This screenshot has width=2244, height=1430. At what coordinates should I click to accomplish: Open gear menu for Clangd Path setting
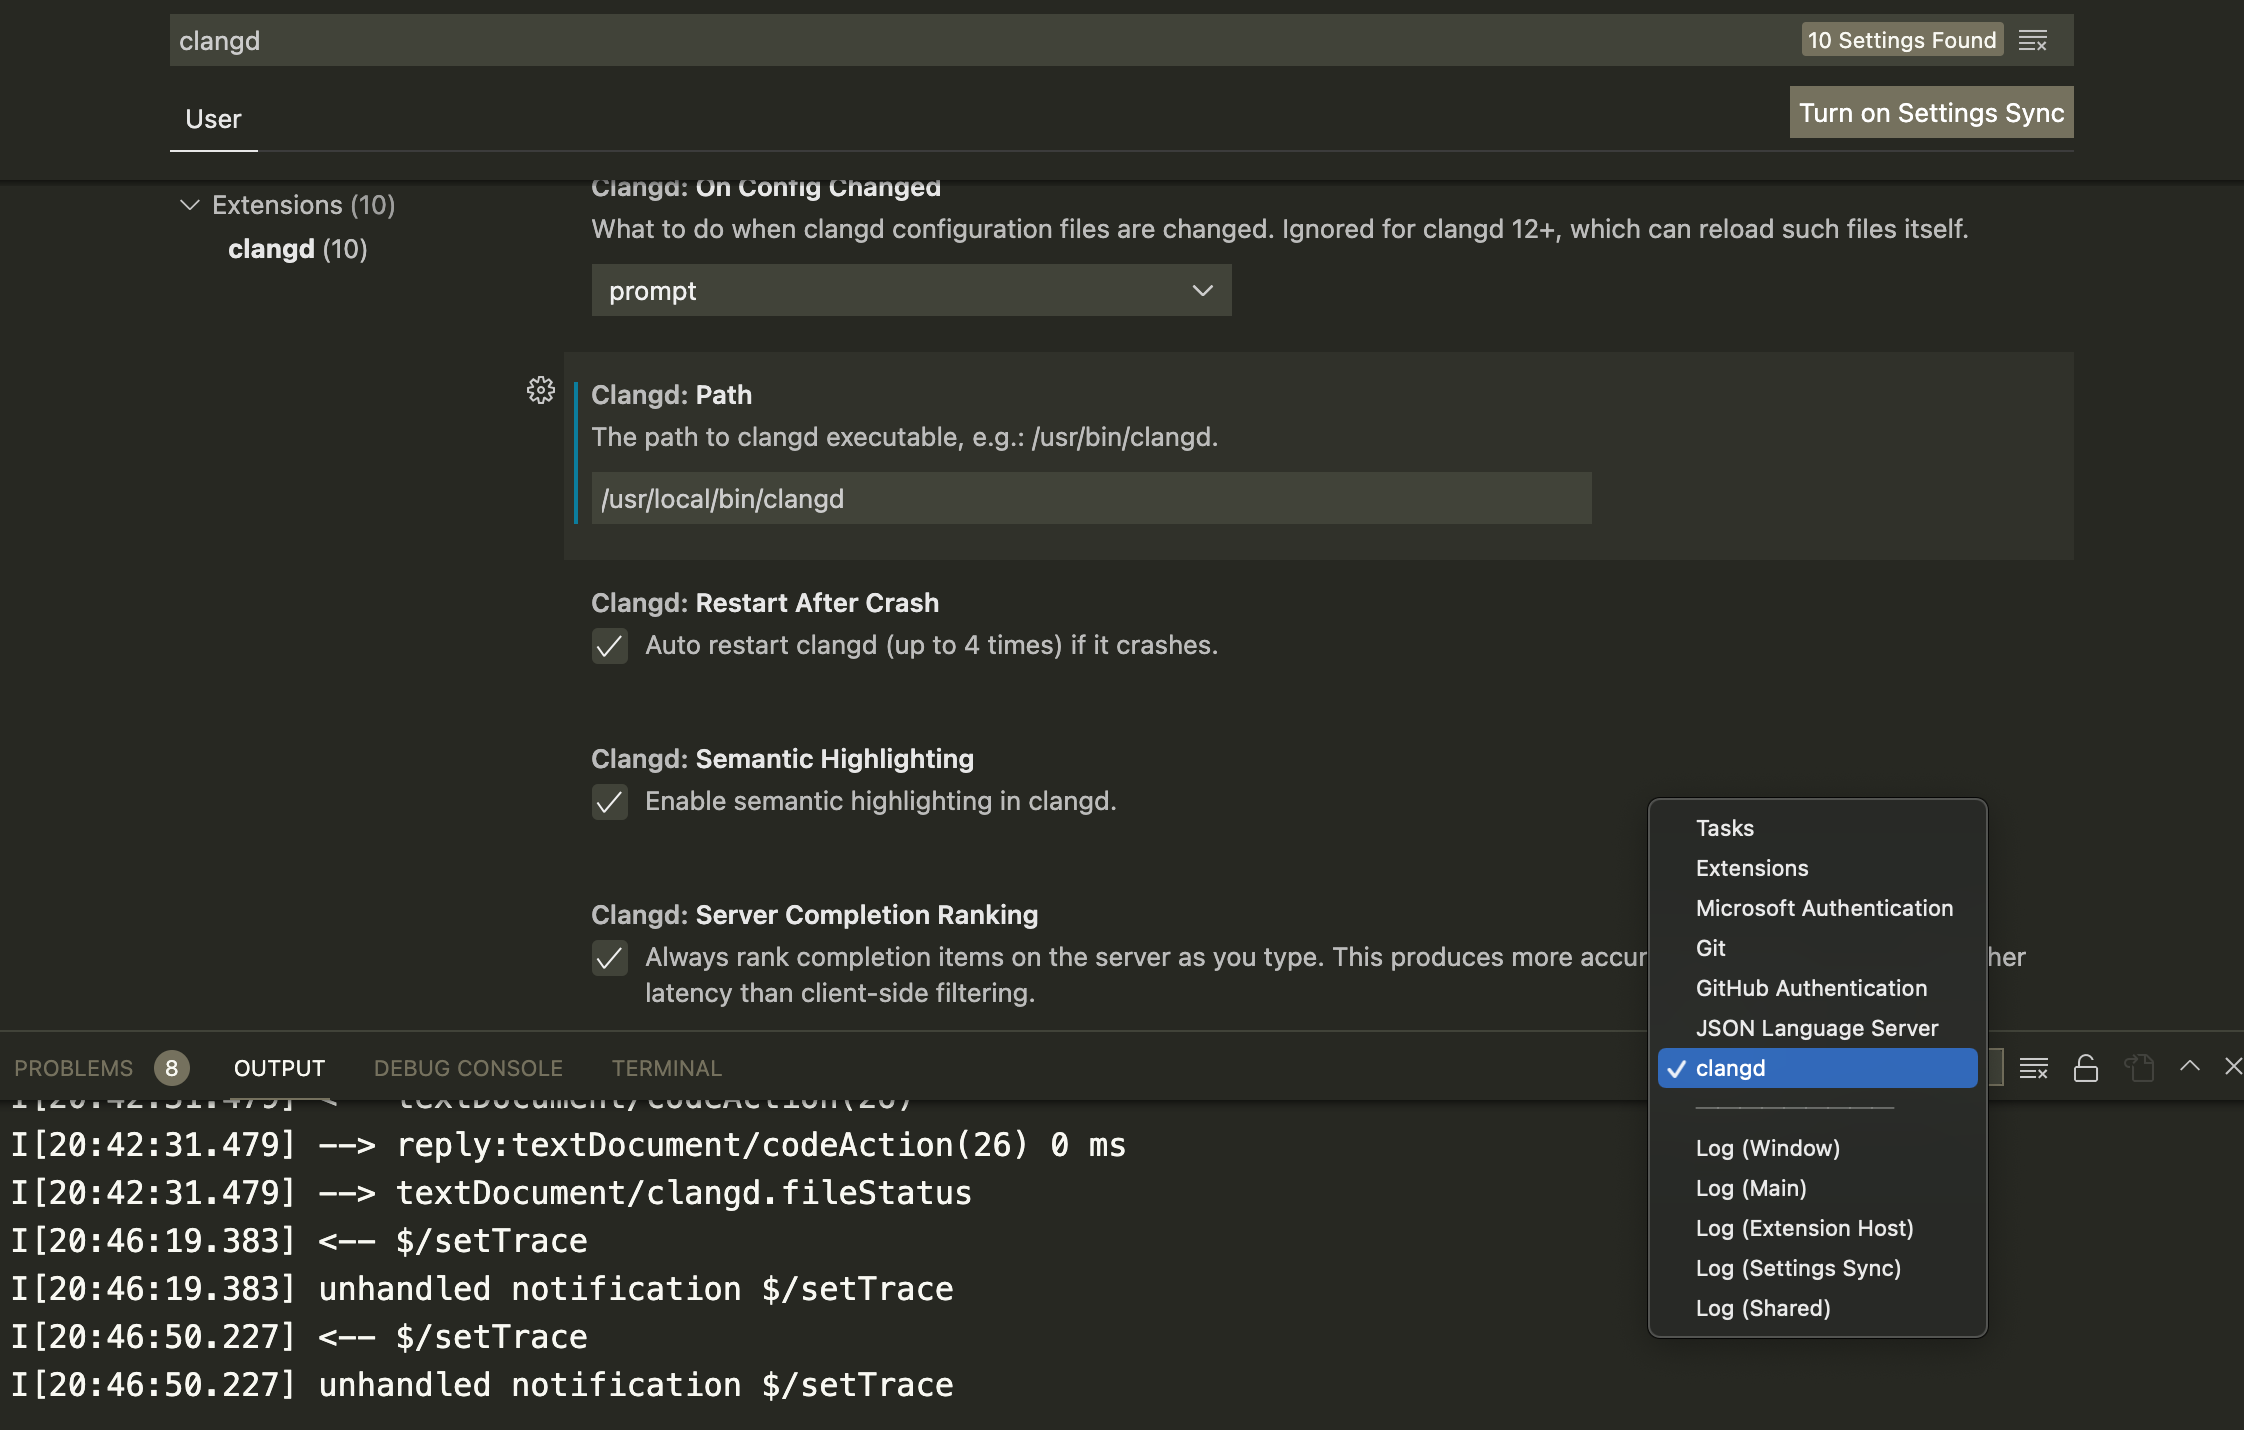point(541,390)
